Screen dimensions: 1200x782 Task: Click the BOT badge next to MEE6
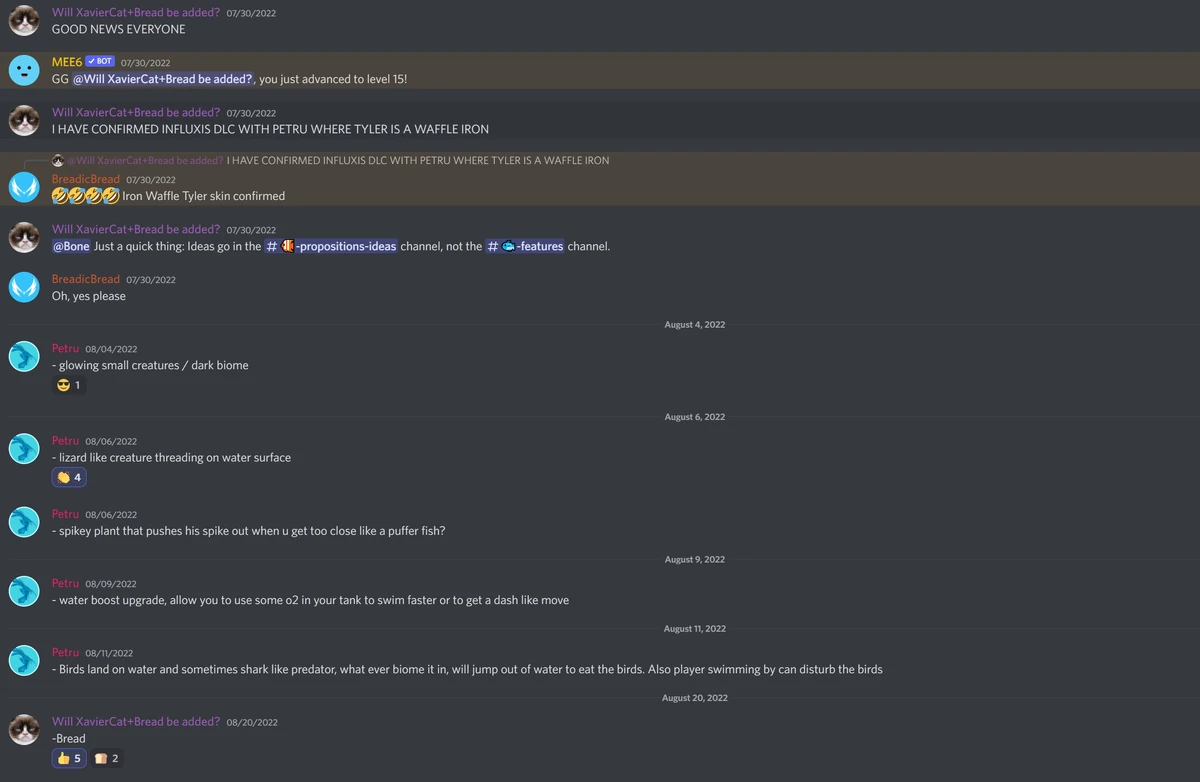tap(99, 61)
